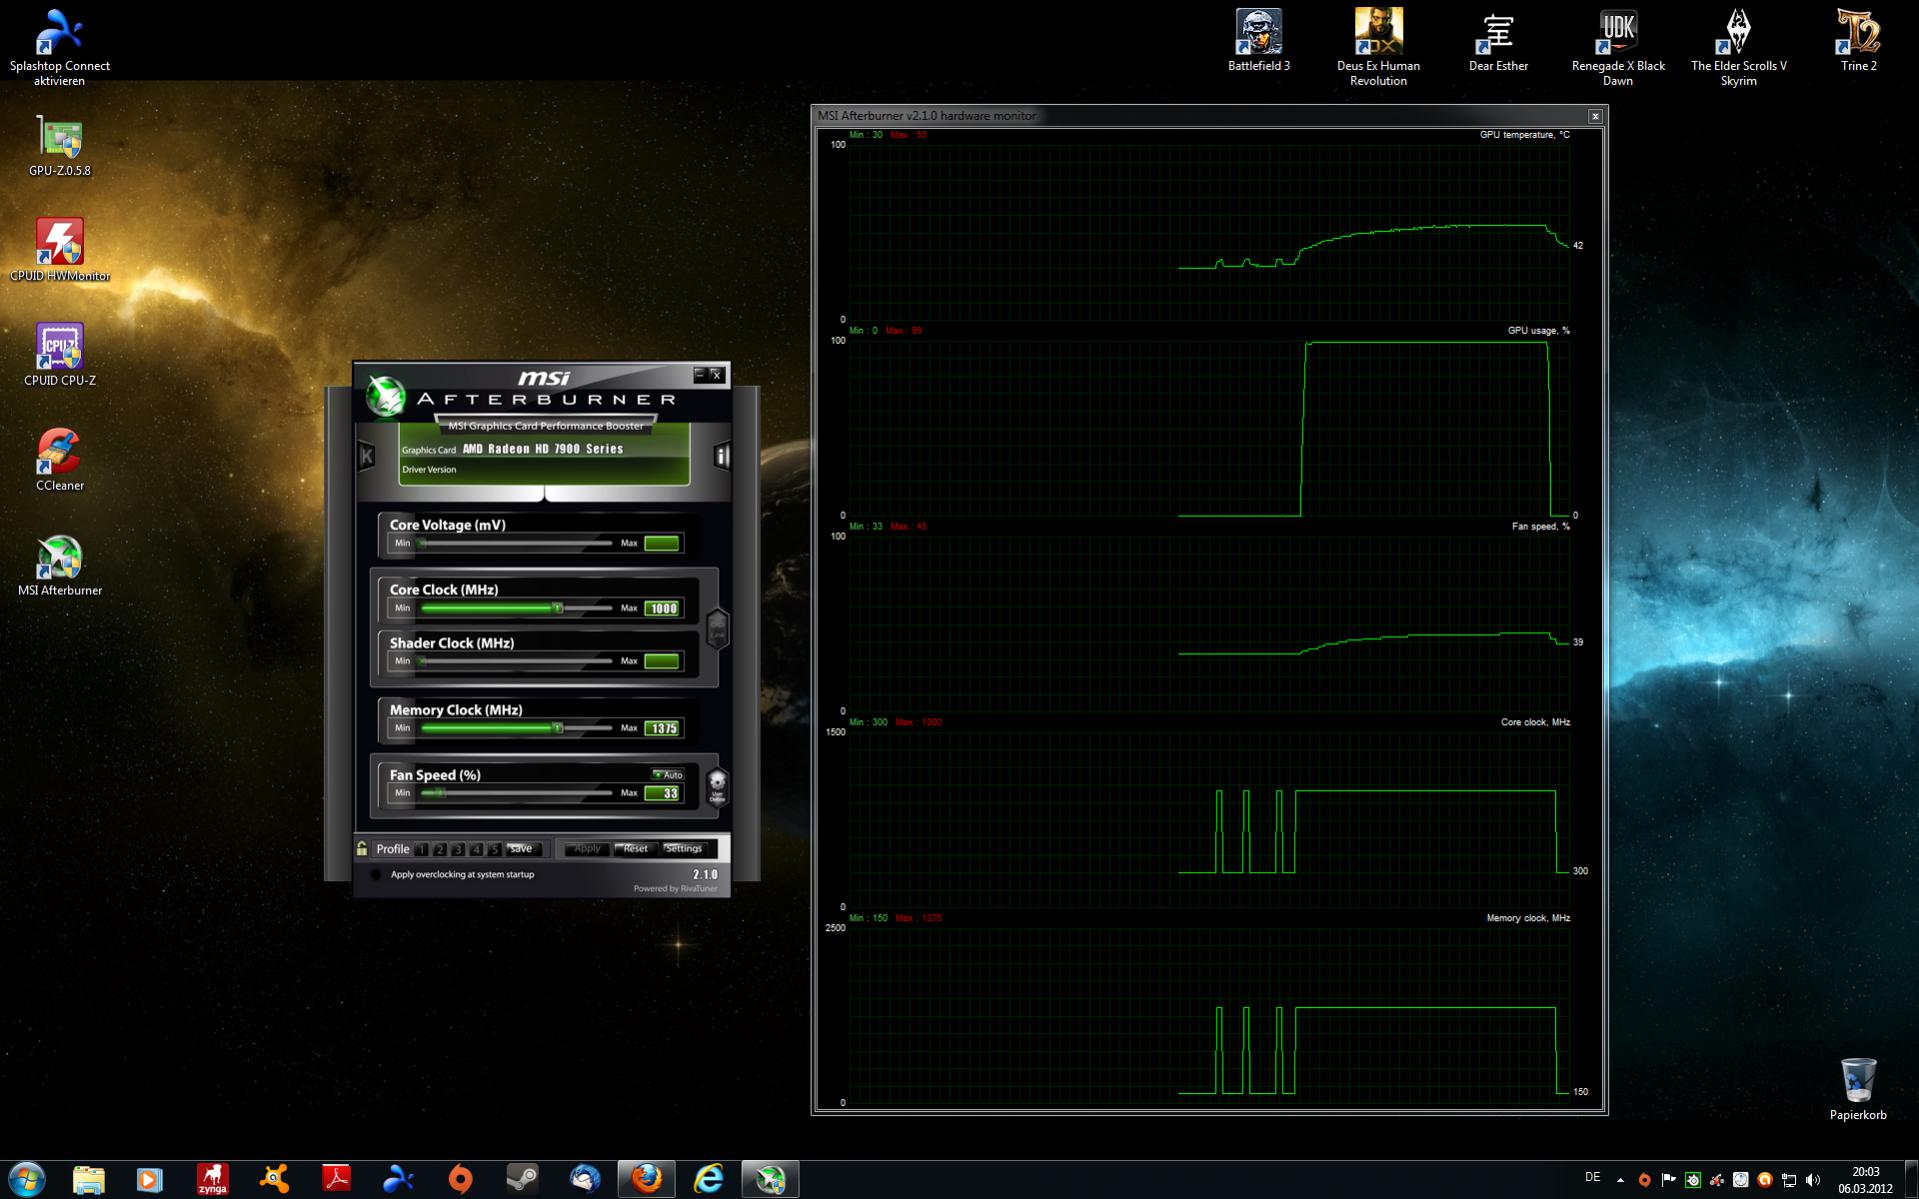Screen dimensions: 1919x1199
Task: Click the GPU usage graph
Action: pos(1209,428)
